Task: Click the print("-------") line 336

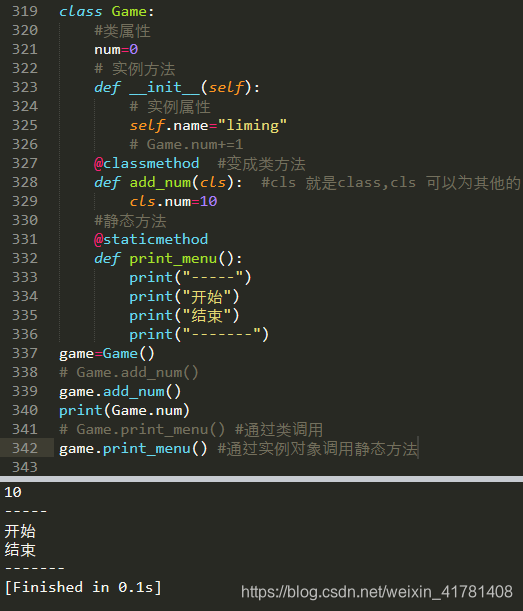Action: point(199,334)
